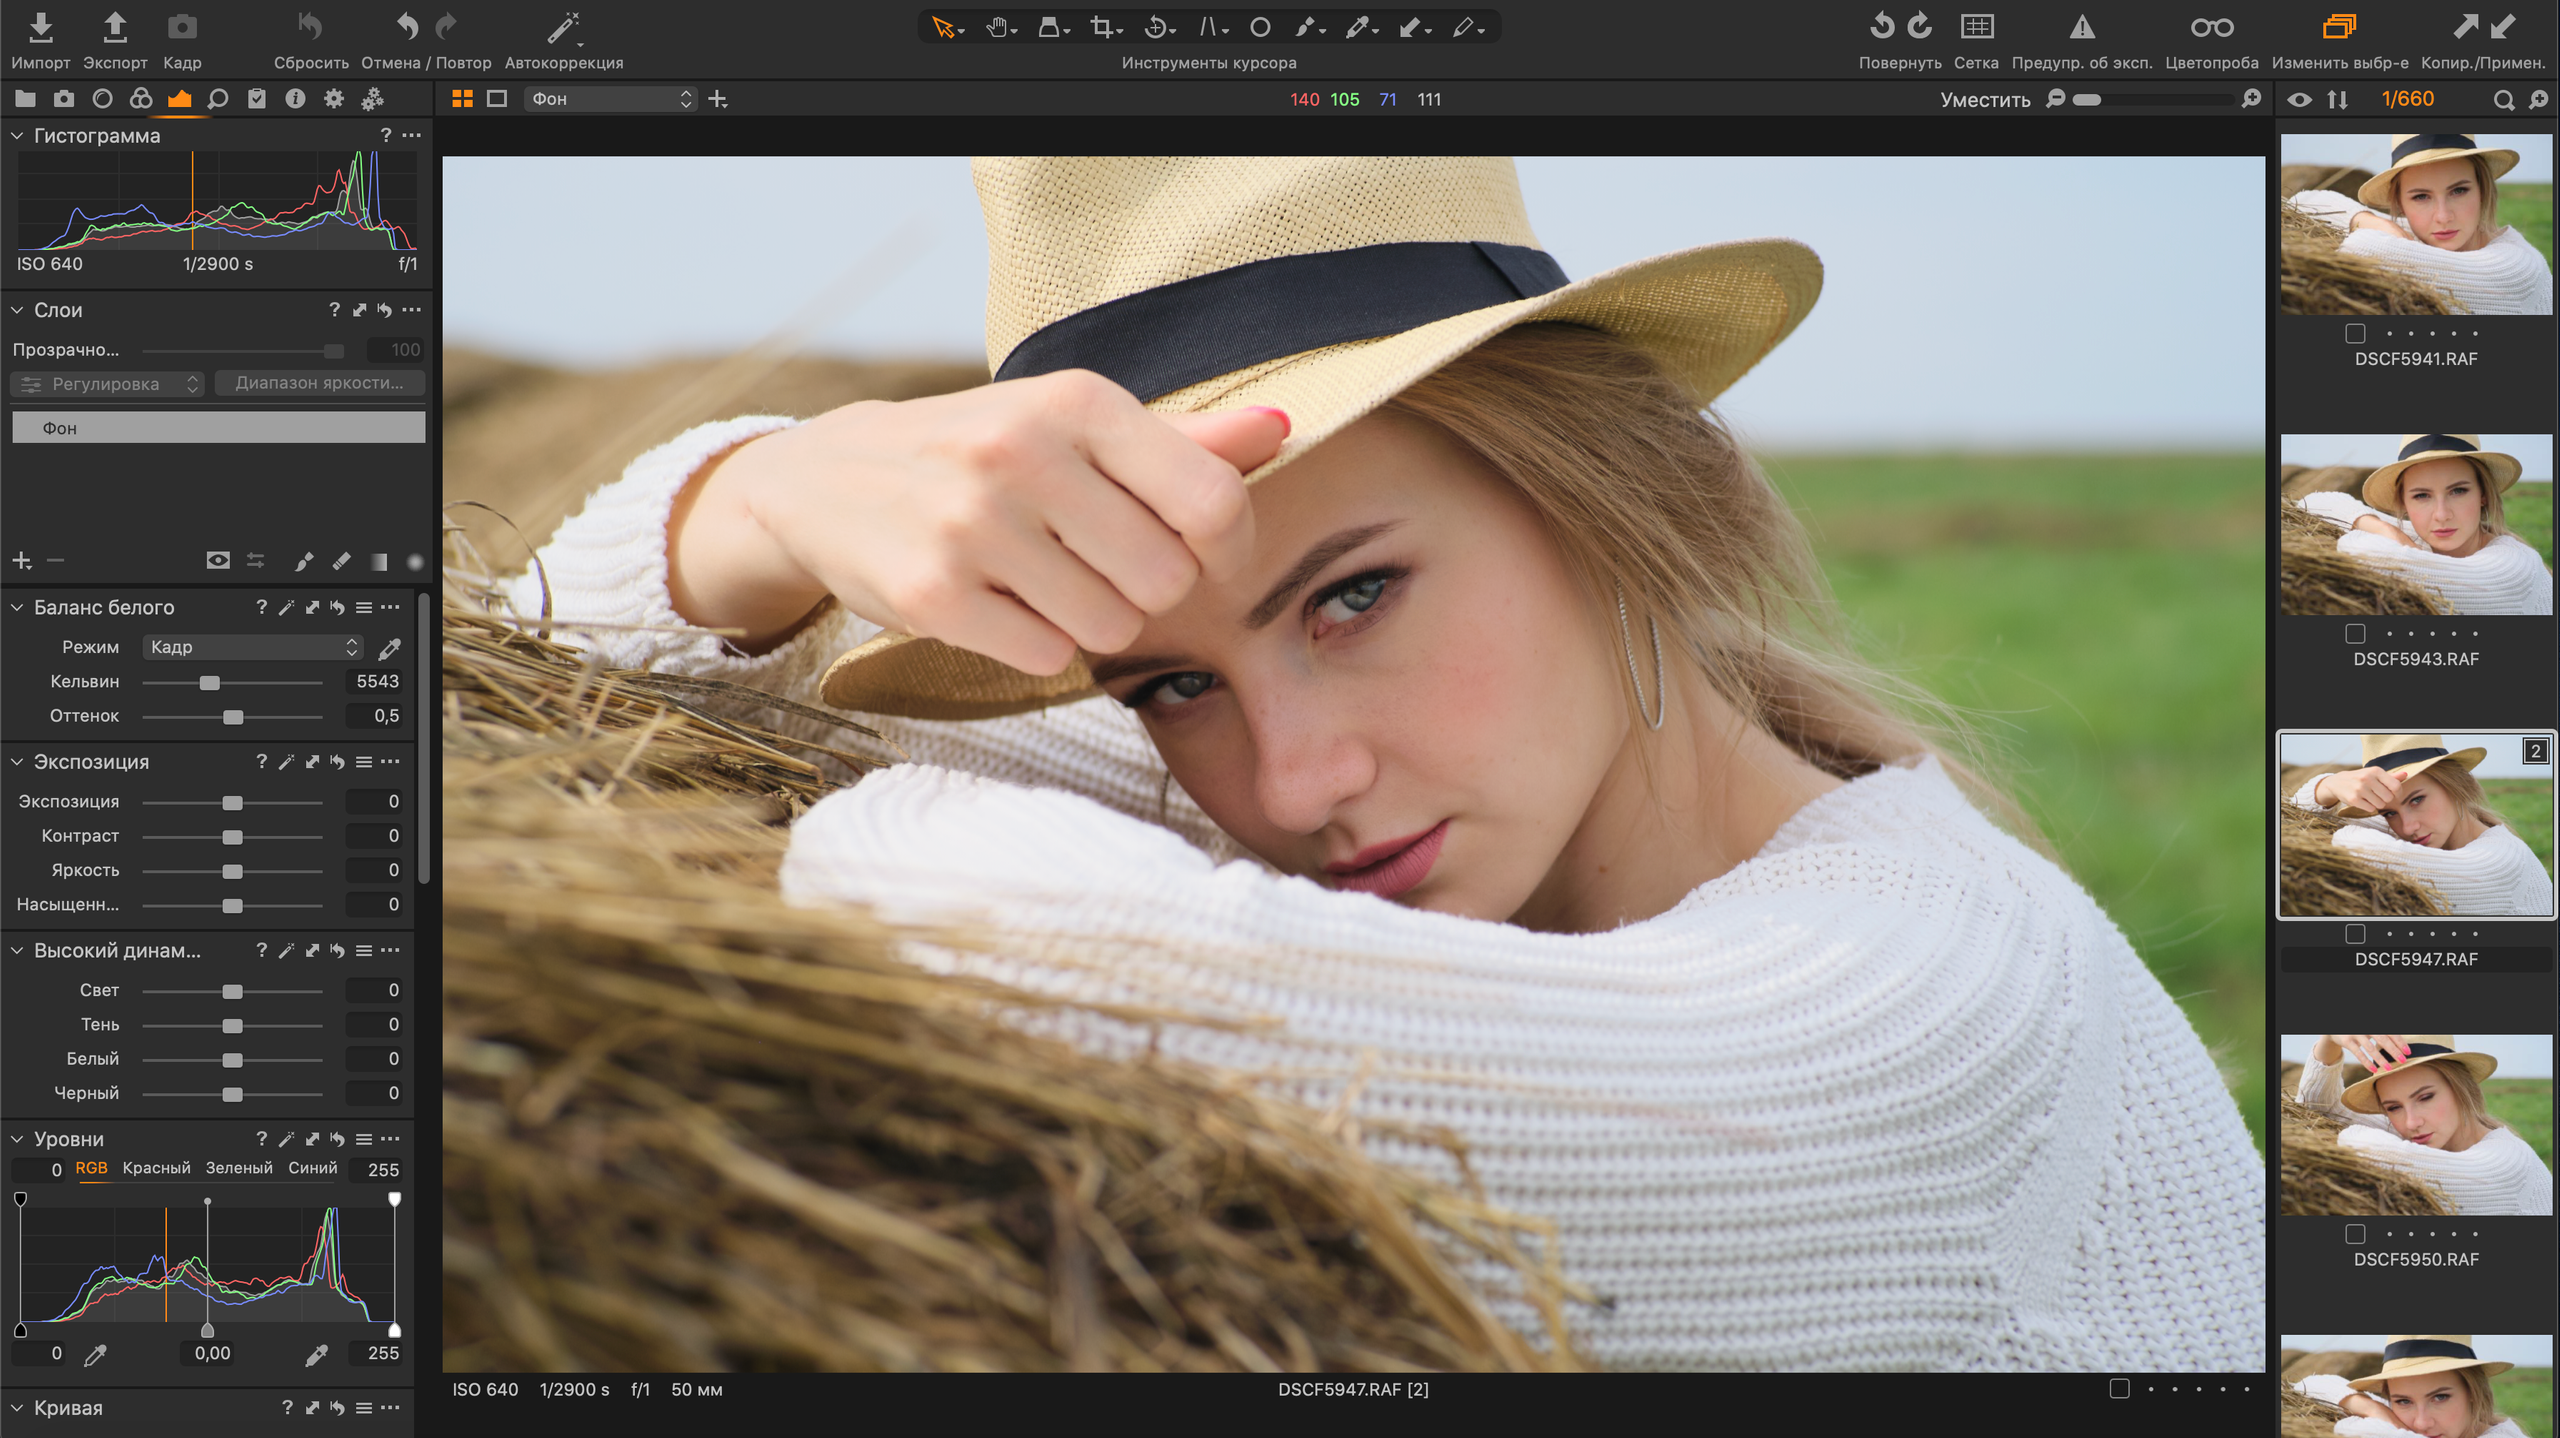This screenshot has height=1438, width=2560.
Task: Click Уместить zoom-to-fit label
Action: (1985, 100)
